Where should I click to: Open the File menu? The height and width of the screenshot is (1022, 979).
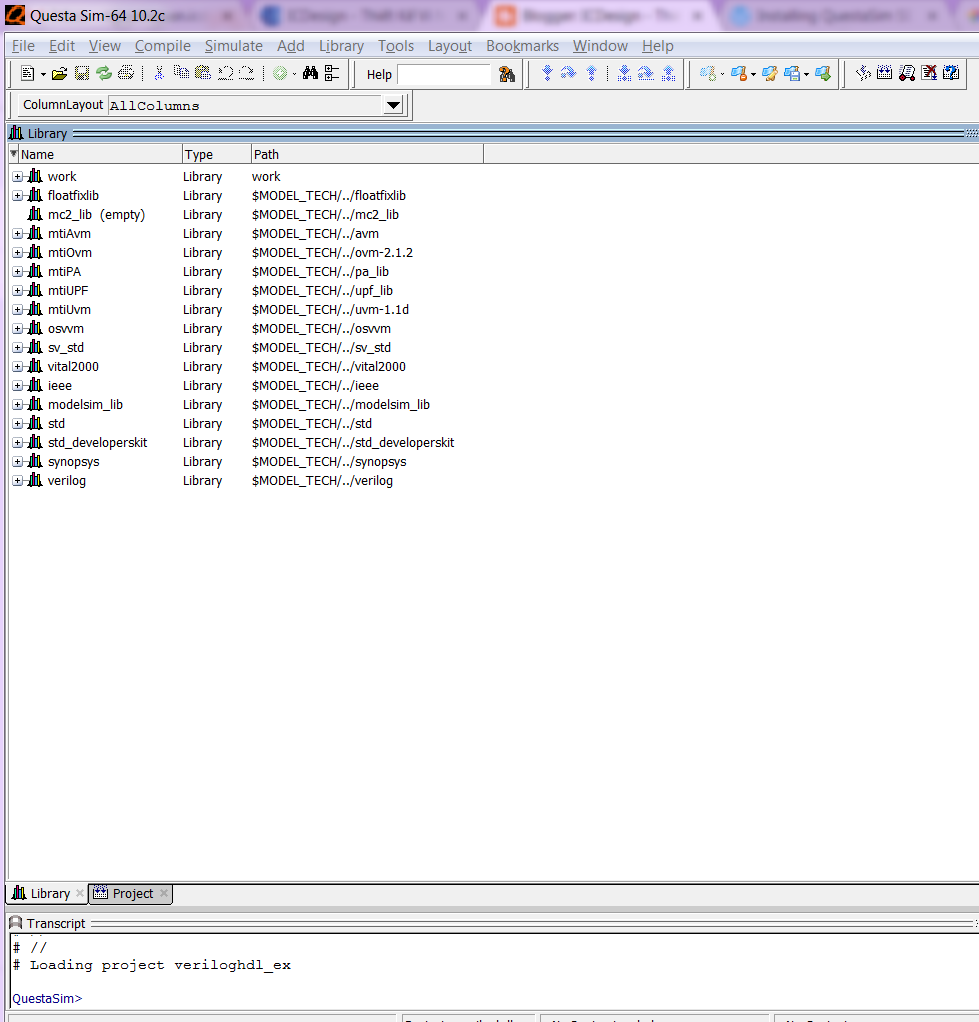[23, 46]
